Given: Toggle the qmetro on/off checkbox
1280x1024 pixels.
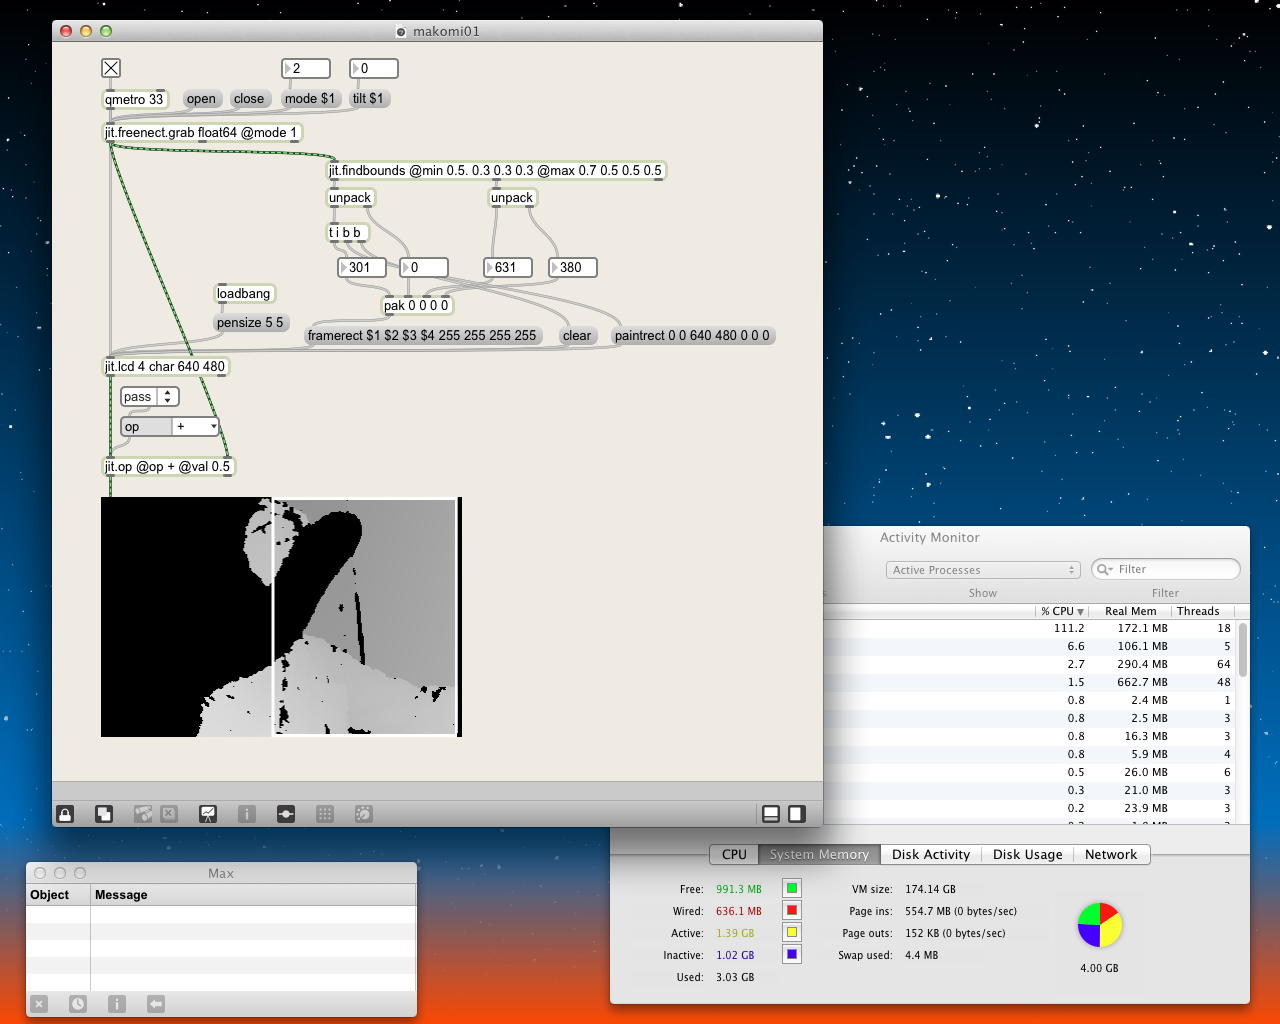Looking at the screenshot, I should [111, 68].
